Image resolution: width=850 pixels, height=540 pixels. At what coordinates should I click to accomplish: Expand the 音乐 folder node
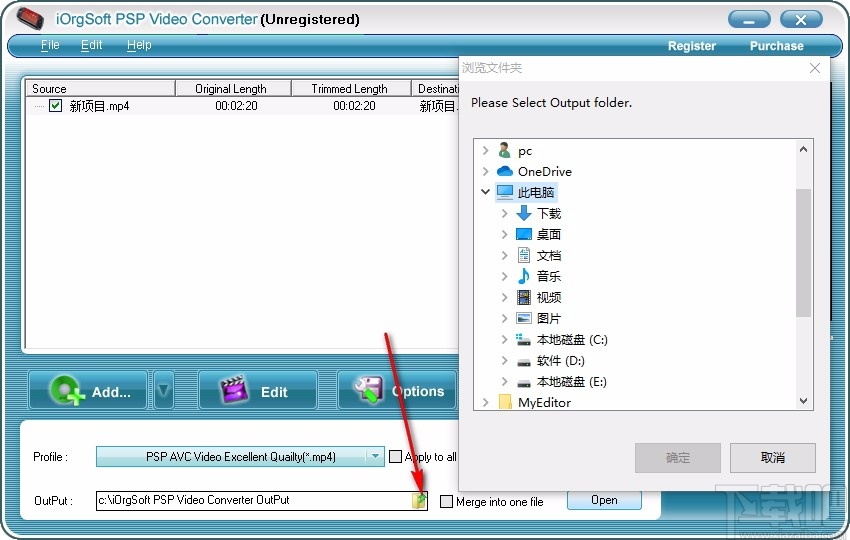click(x=504, y=276)
